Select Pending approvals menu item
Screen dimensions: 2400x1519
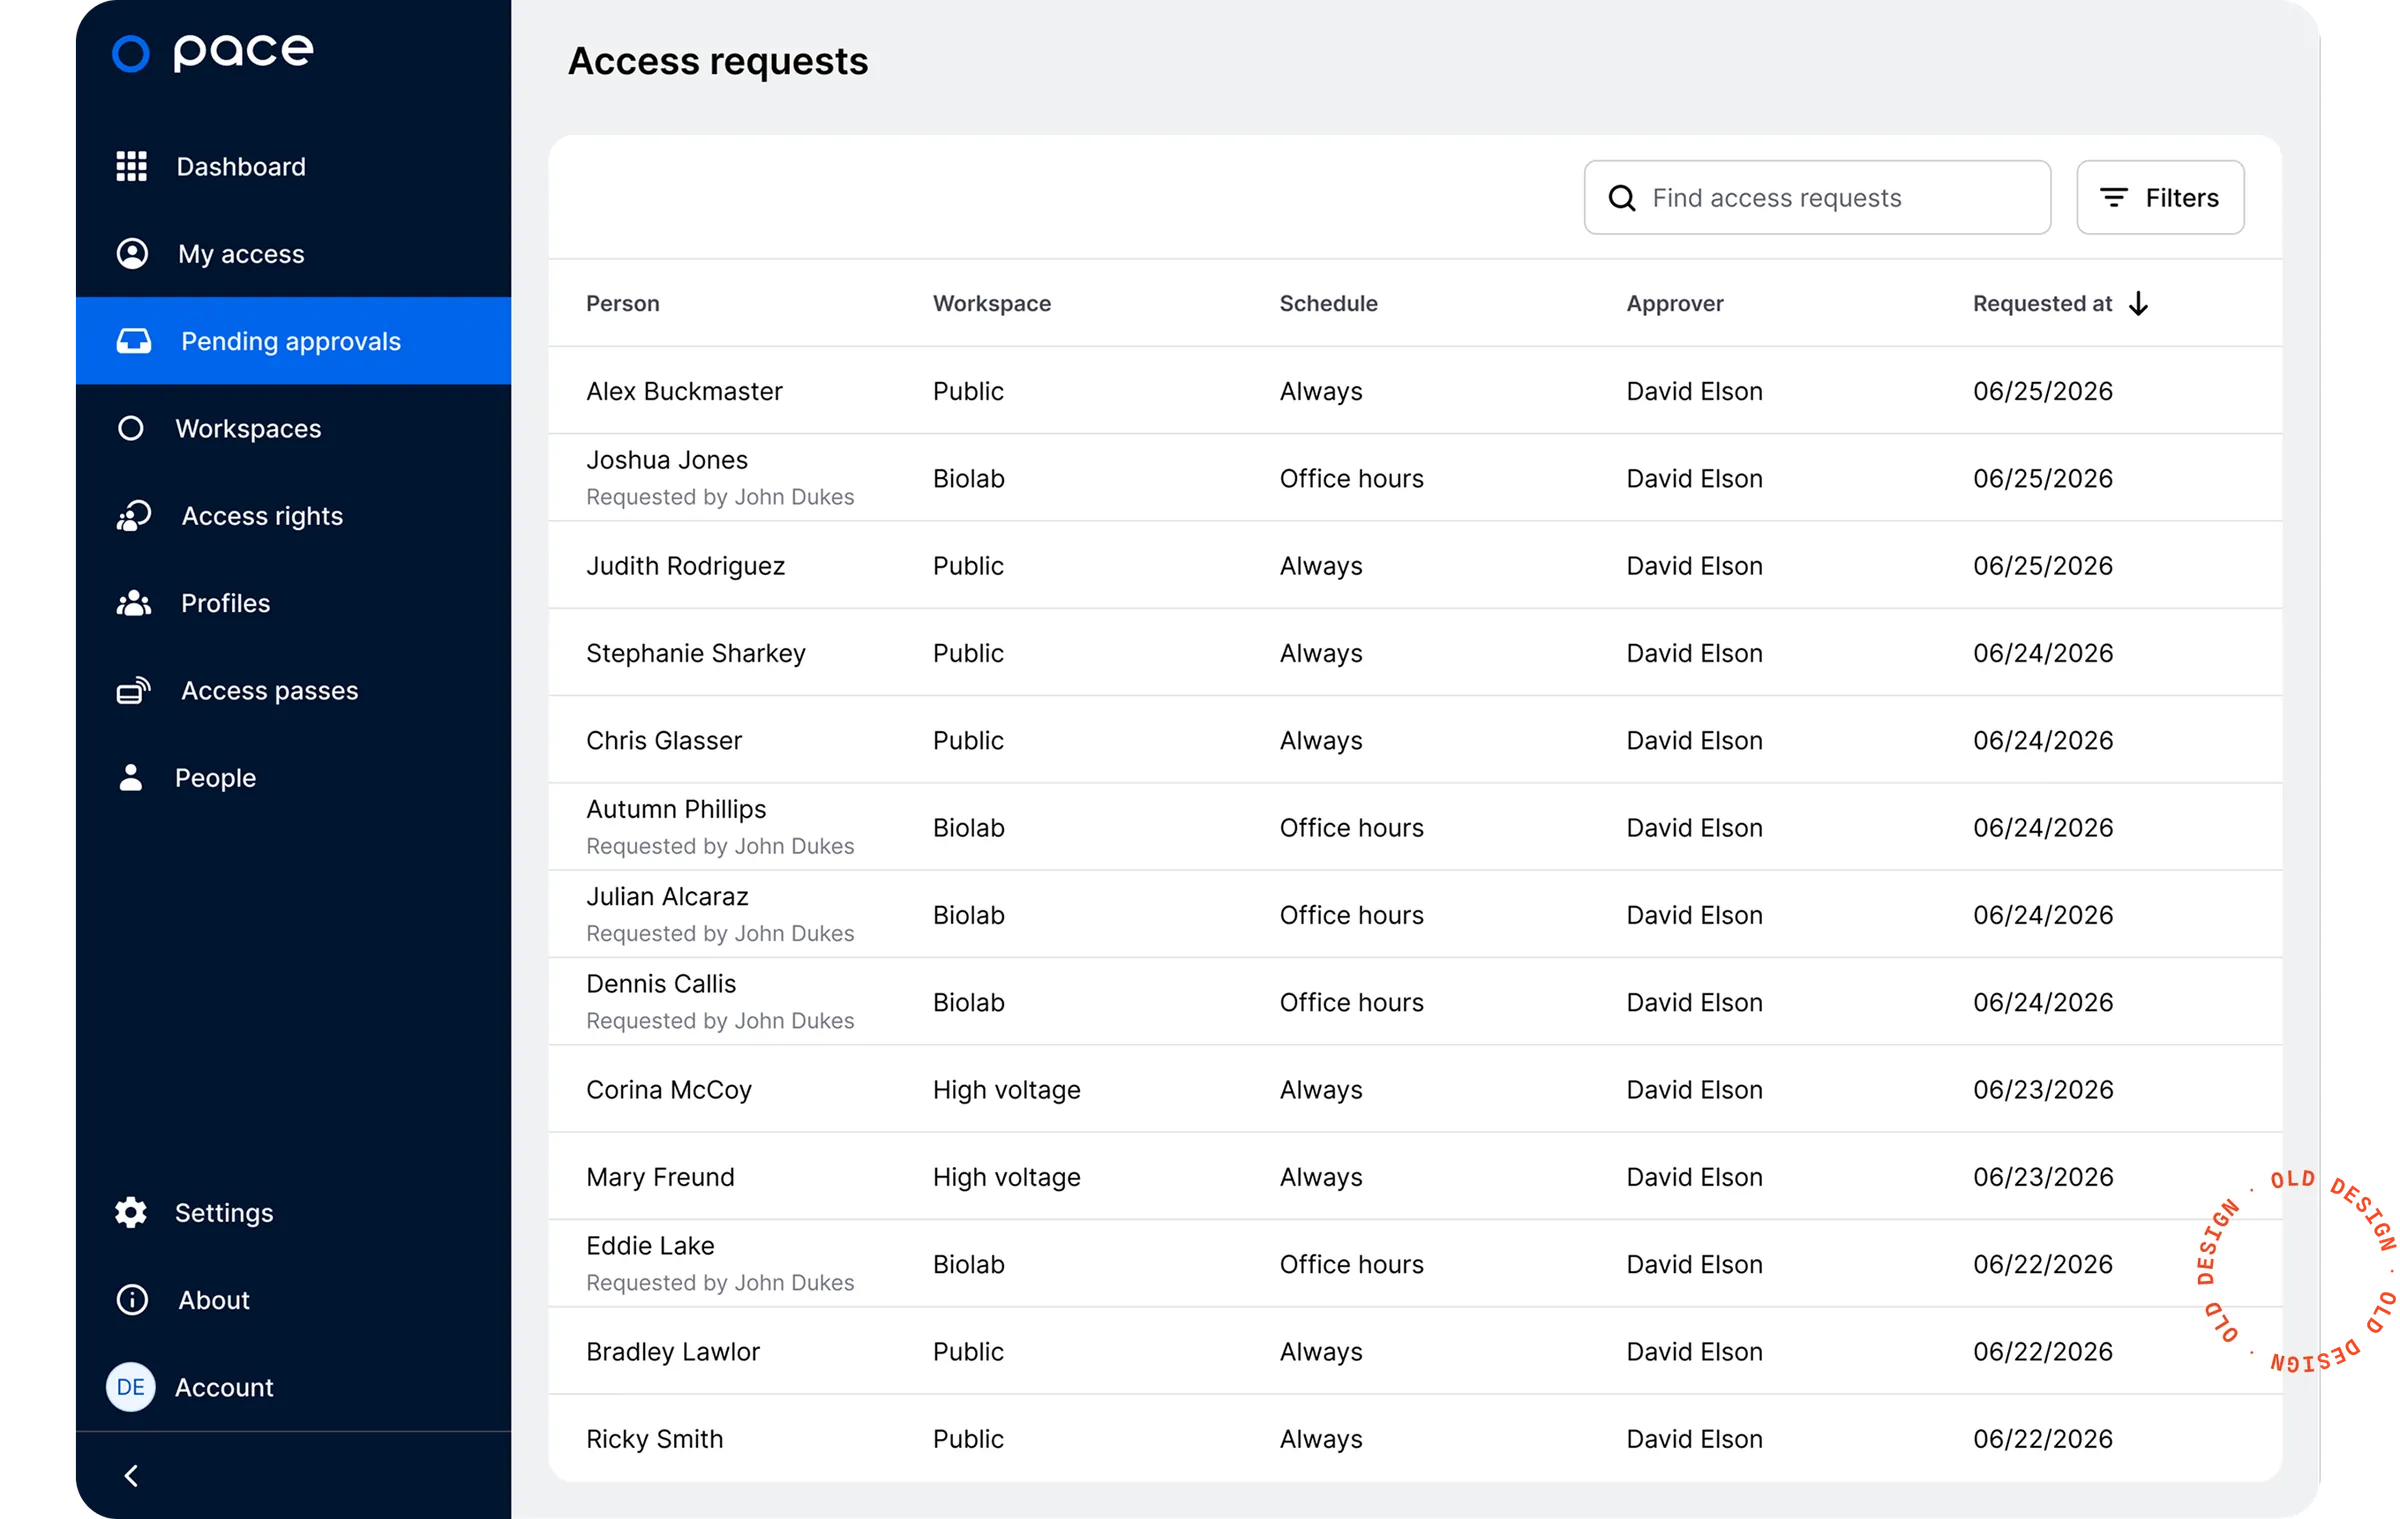(x=293, y=341)
